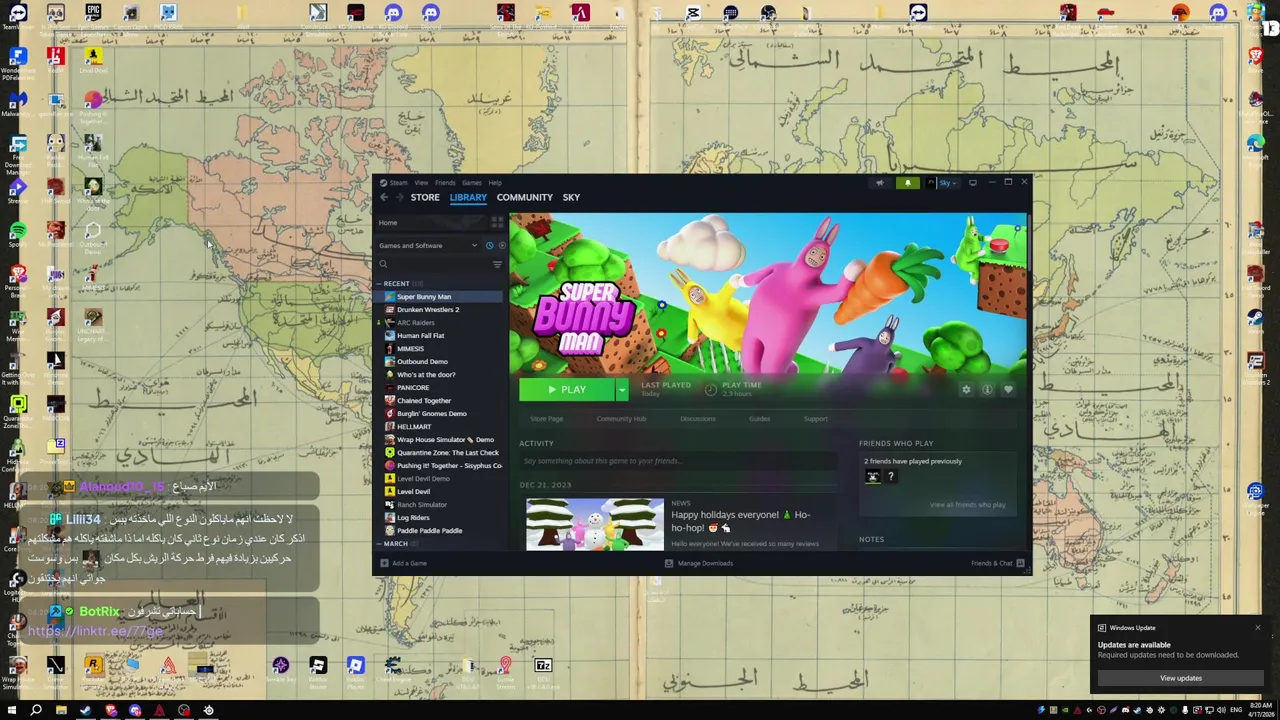This screenshot has height=720, width=1280.
Task: Click Add a Game at bottom left
Action: 403,563
